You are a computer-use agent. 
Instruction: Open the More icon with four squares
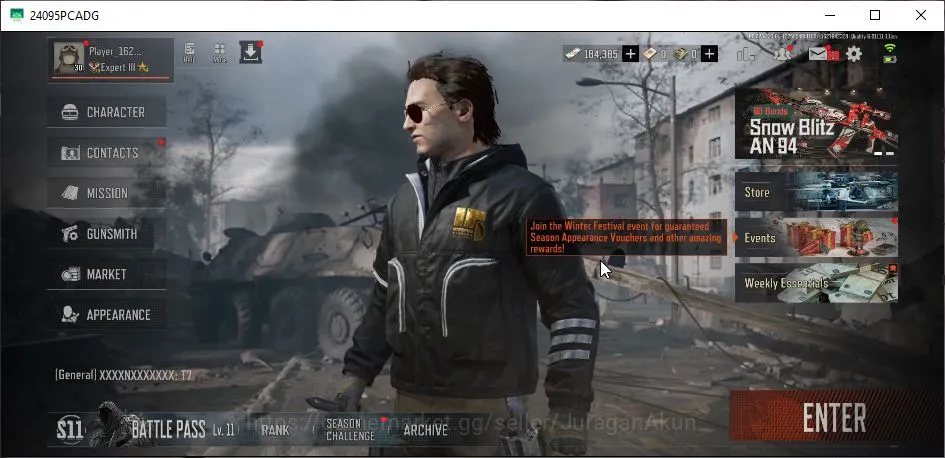(220, 53)
